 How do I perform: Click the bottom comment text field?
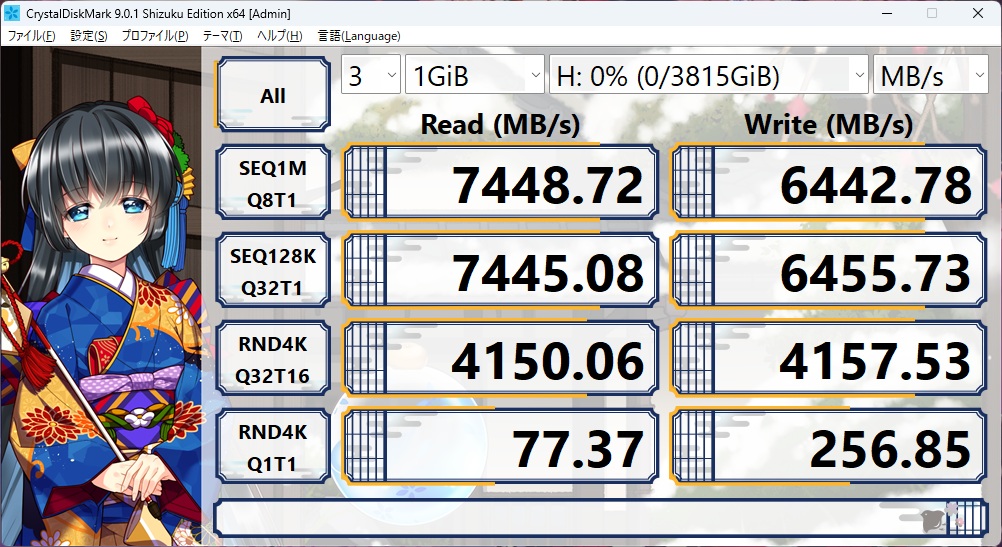(x=570, y=518)
